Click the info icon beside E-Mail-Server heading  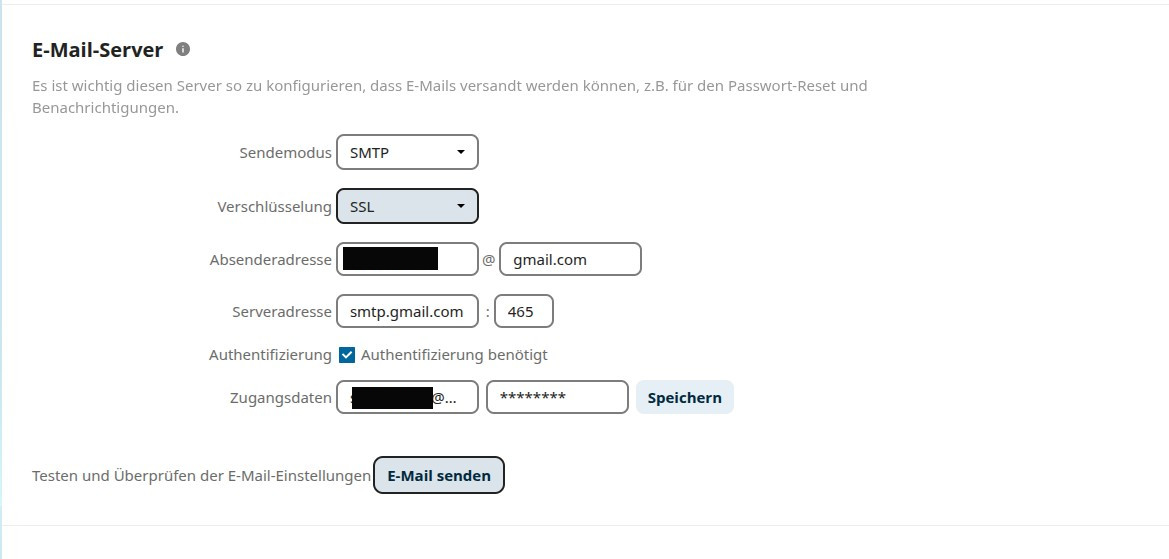tap(183, 49)
